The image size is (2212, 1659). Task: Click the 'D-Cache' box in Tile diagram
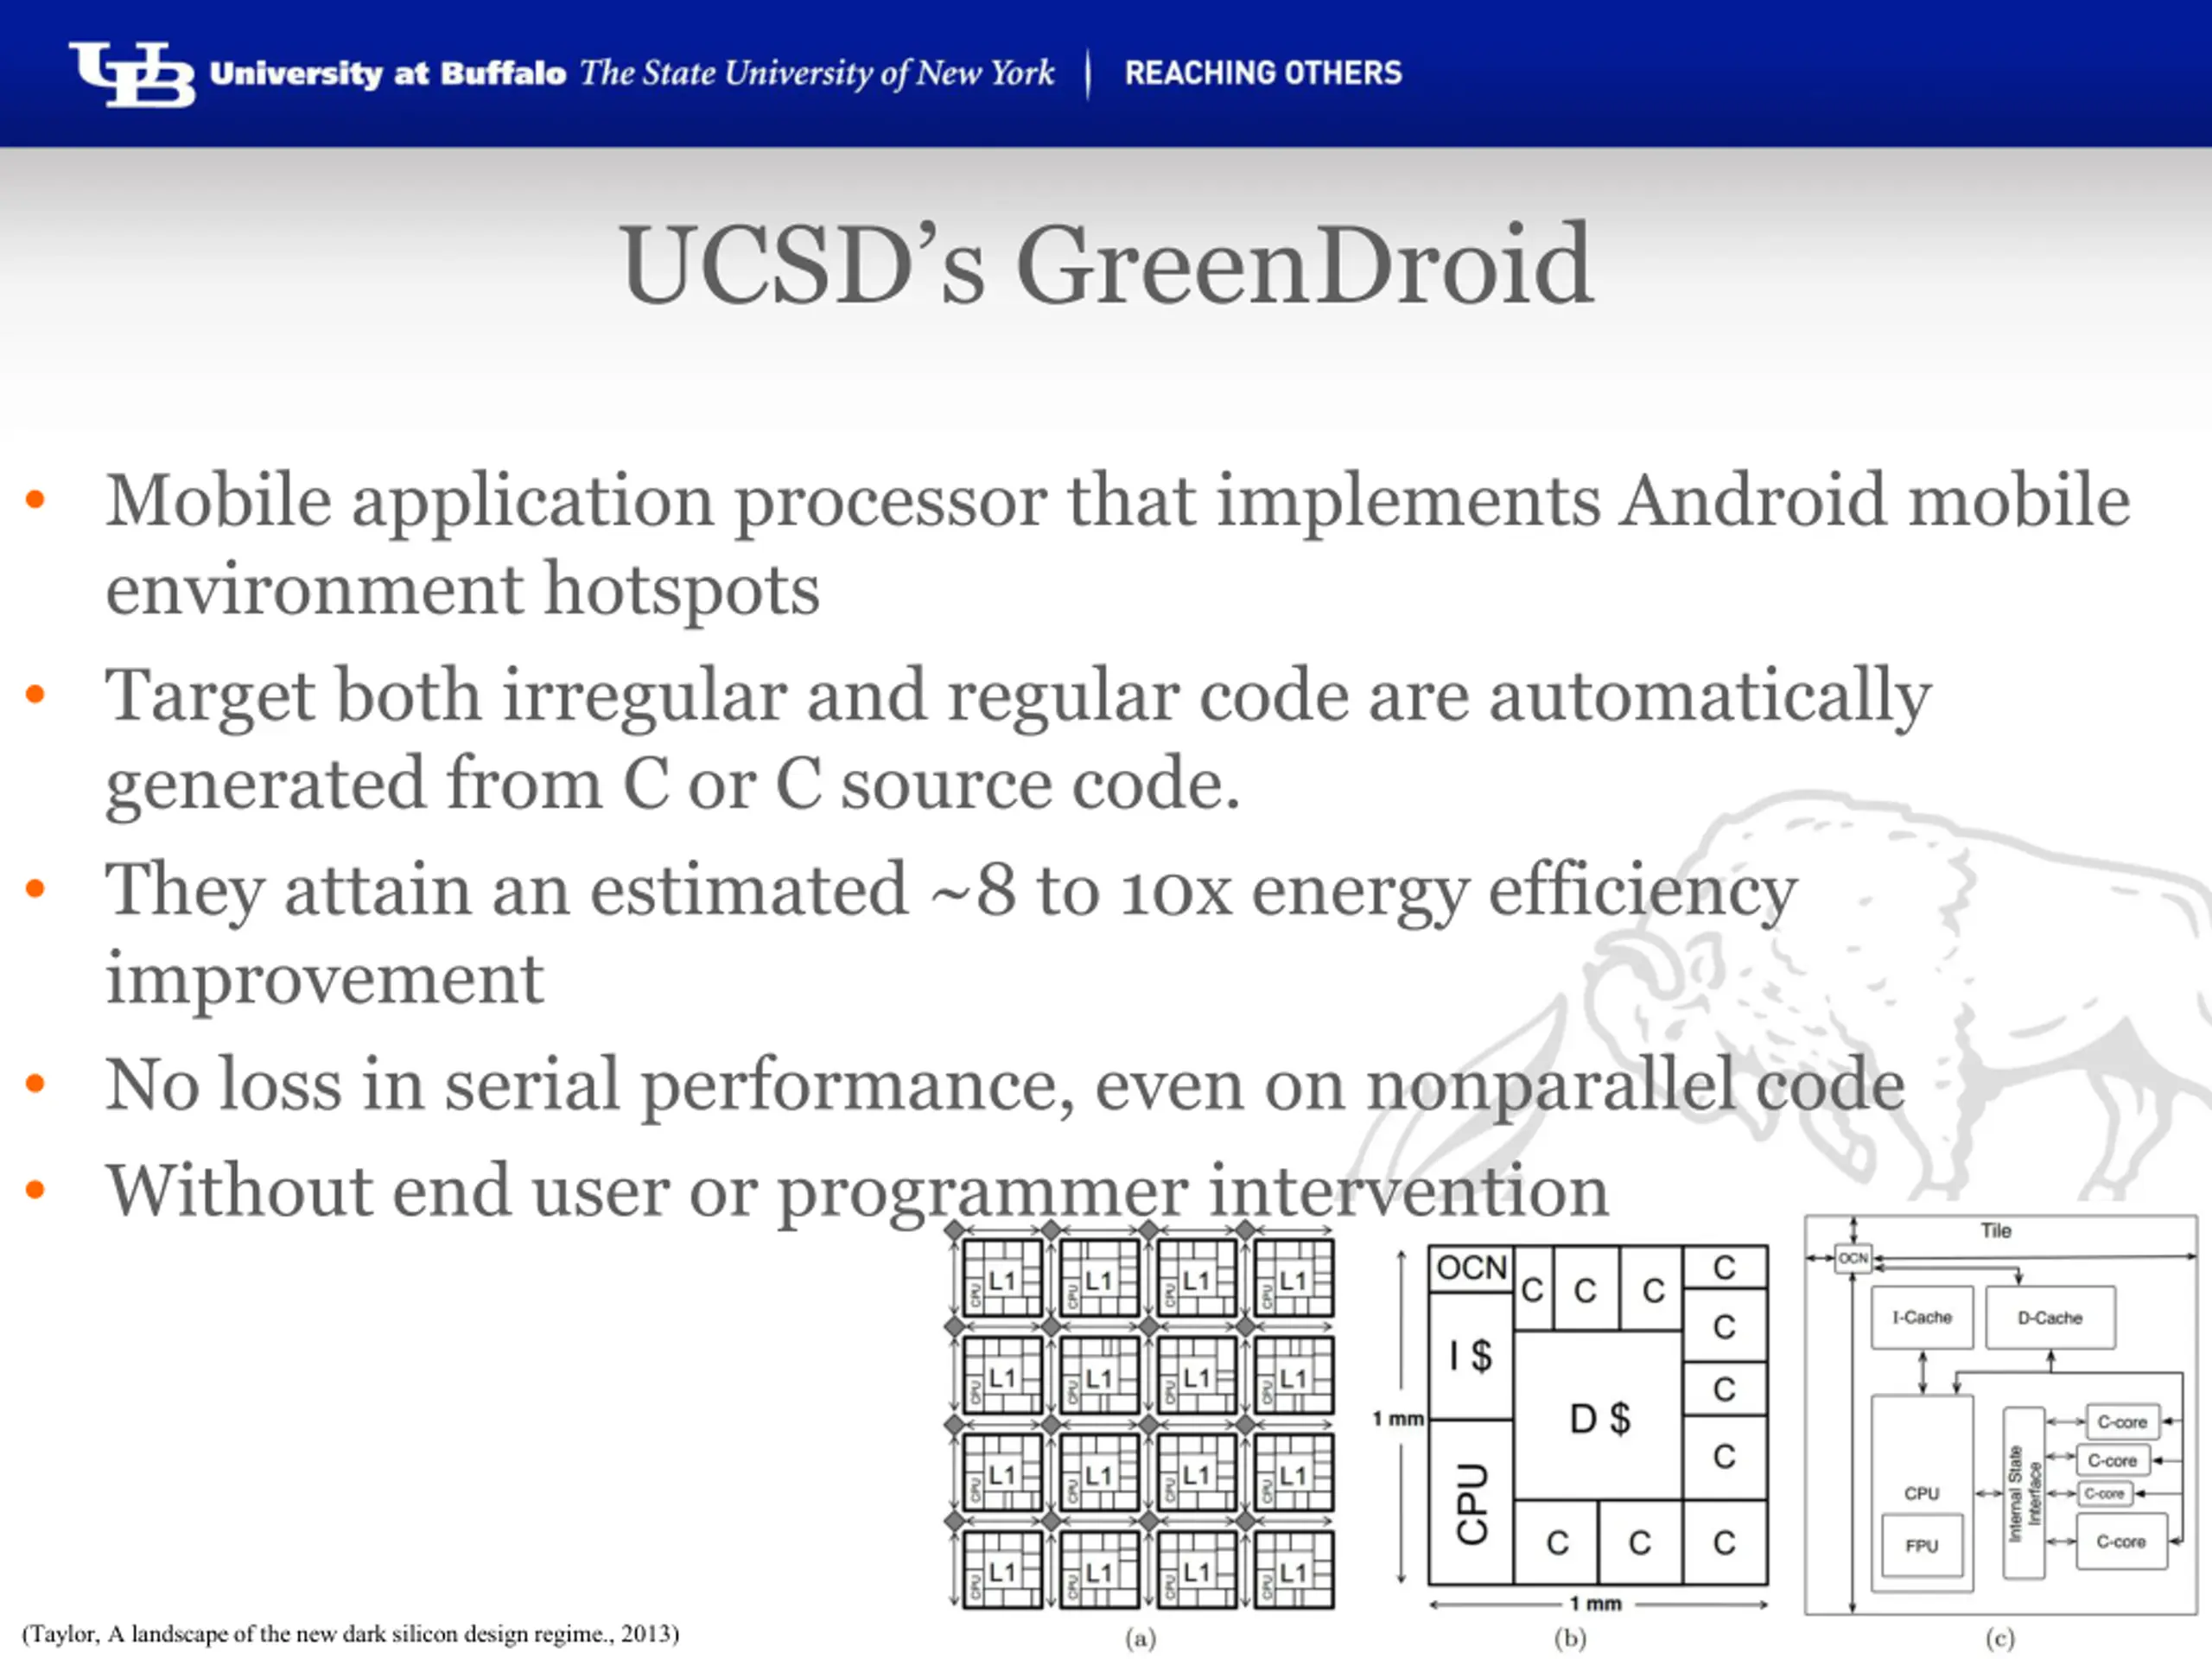pos(2050,1317)
